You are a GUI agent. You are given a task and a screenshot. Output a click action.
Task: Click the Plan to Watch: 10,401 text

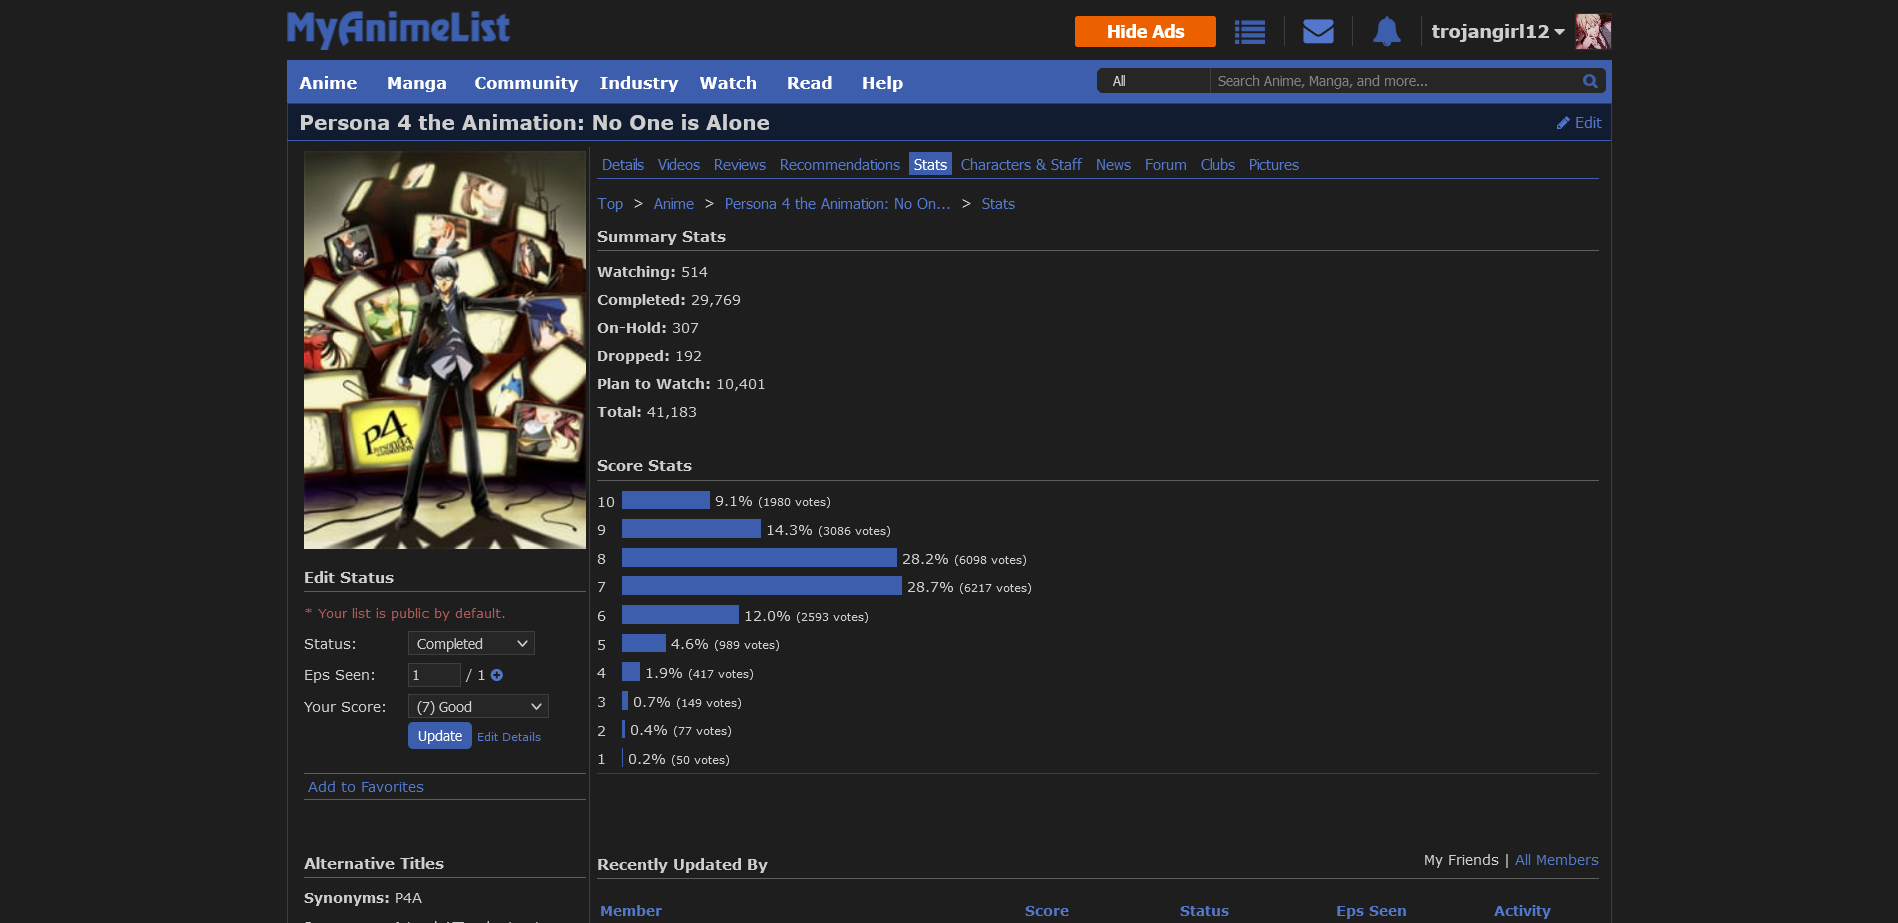(681, 384)
